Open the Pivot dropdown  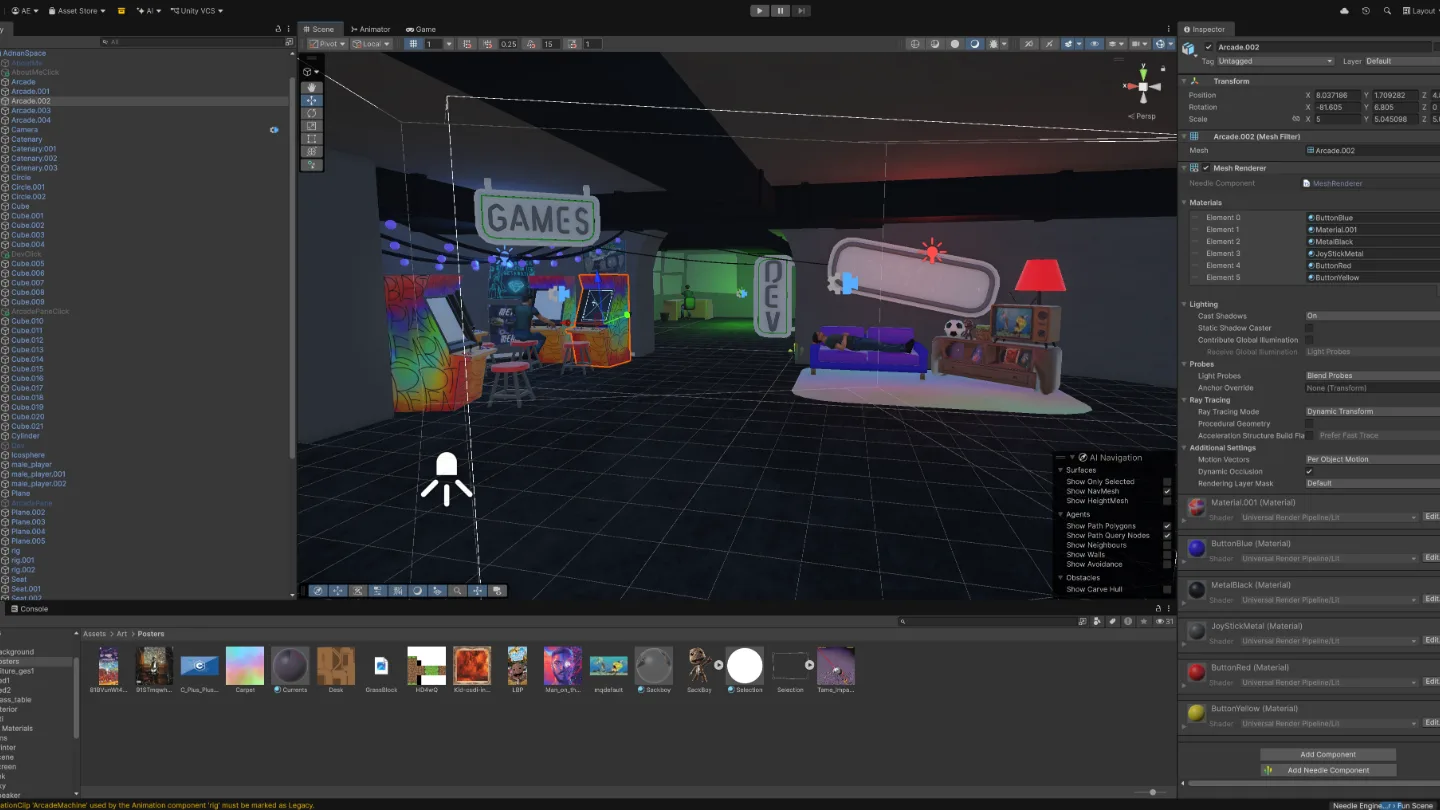pyautogui.click(x=327, y=44)
